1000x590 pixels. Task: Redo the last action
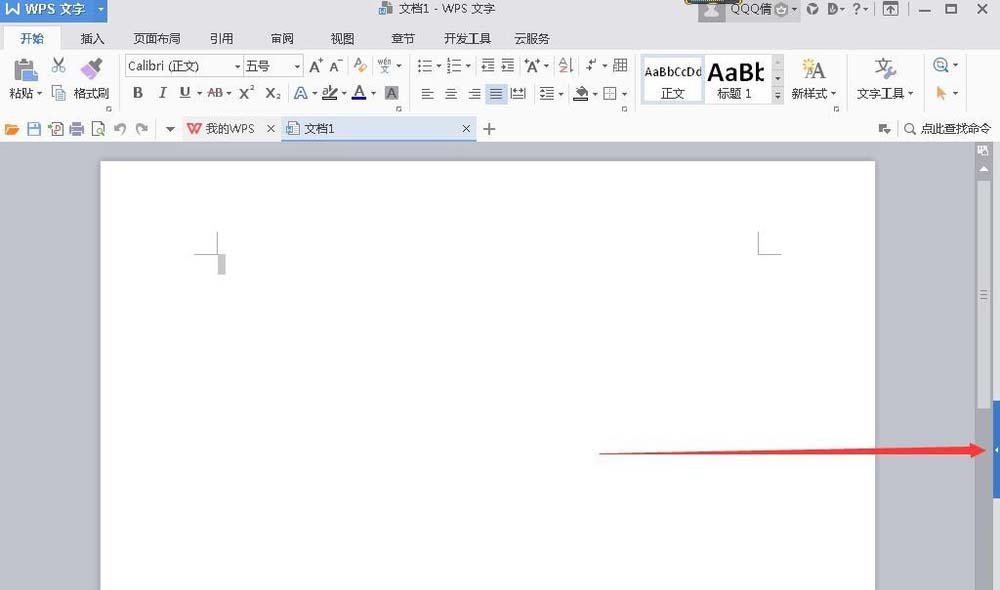coord(142,129)
